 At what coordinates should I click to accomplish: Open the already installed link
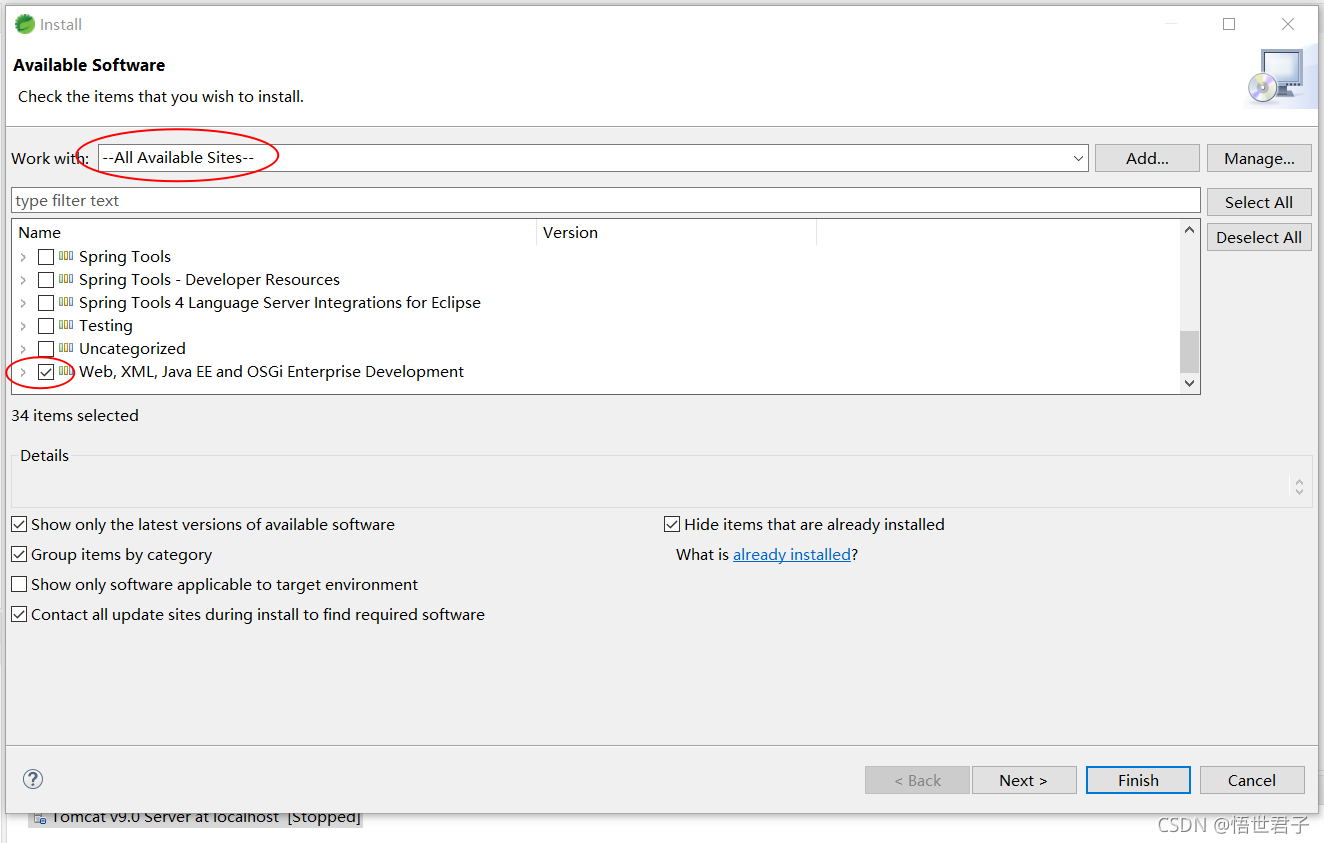coord(792,554)
